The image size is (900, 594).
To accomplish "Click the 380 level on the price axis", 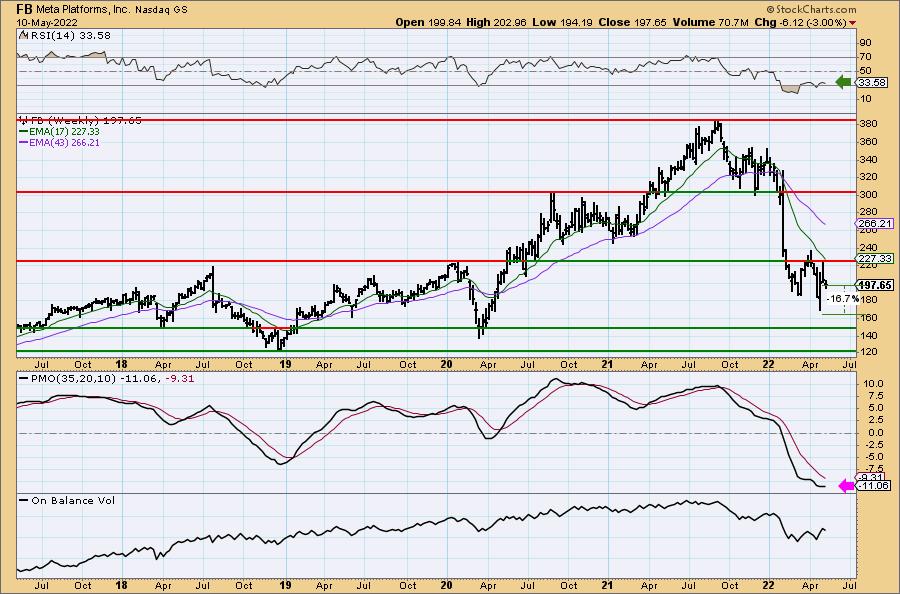I will [x=868, y=123].
